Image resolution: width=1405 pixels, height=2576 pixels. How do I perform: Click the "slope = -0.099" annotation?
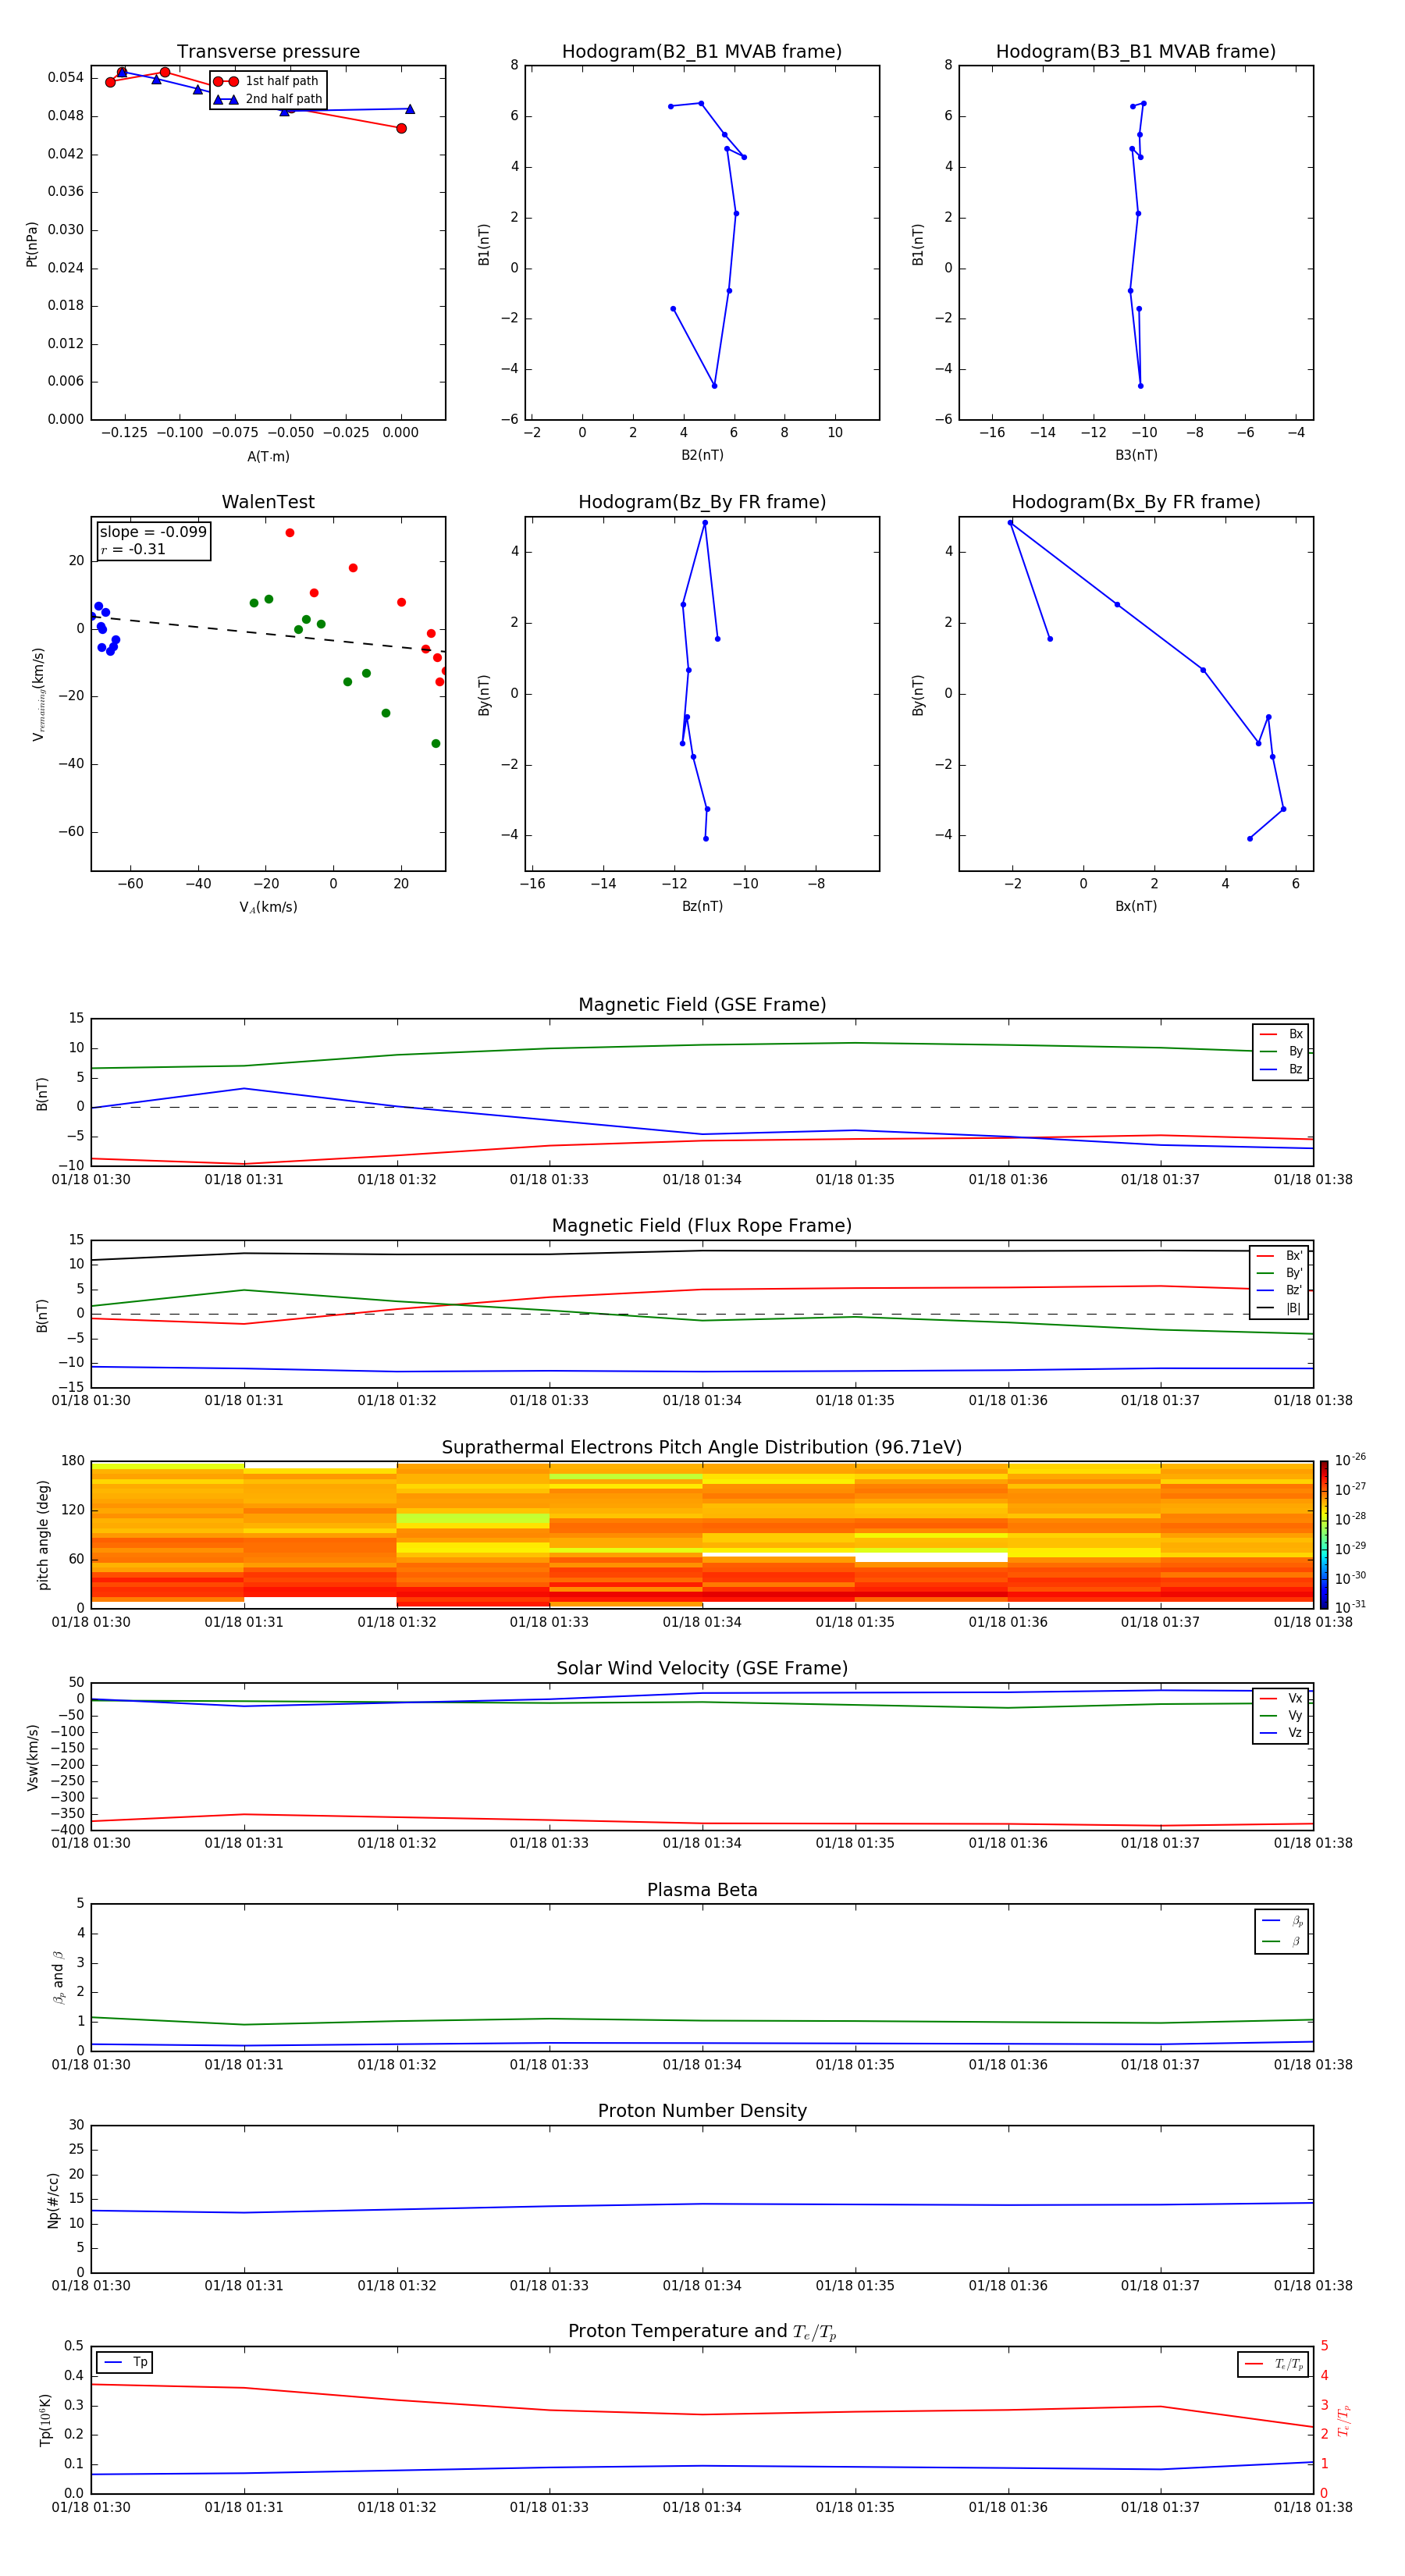153,532
